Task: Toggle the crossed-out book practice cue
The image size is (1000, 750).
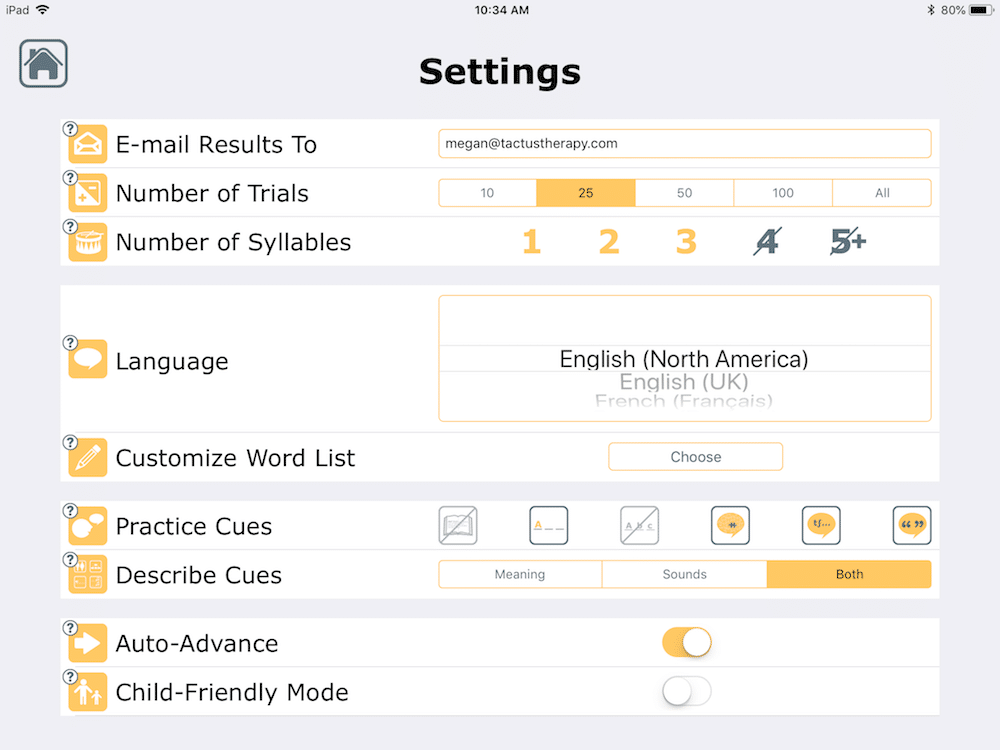Action: 458,526
